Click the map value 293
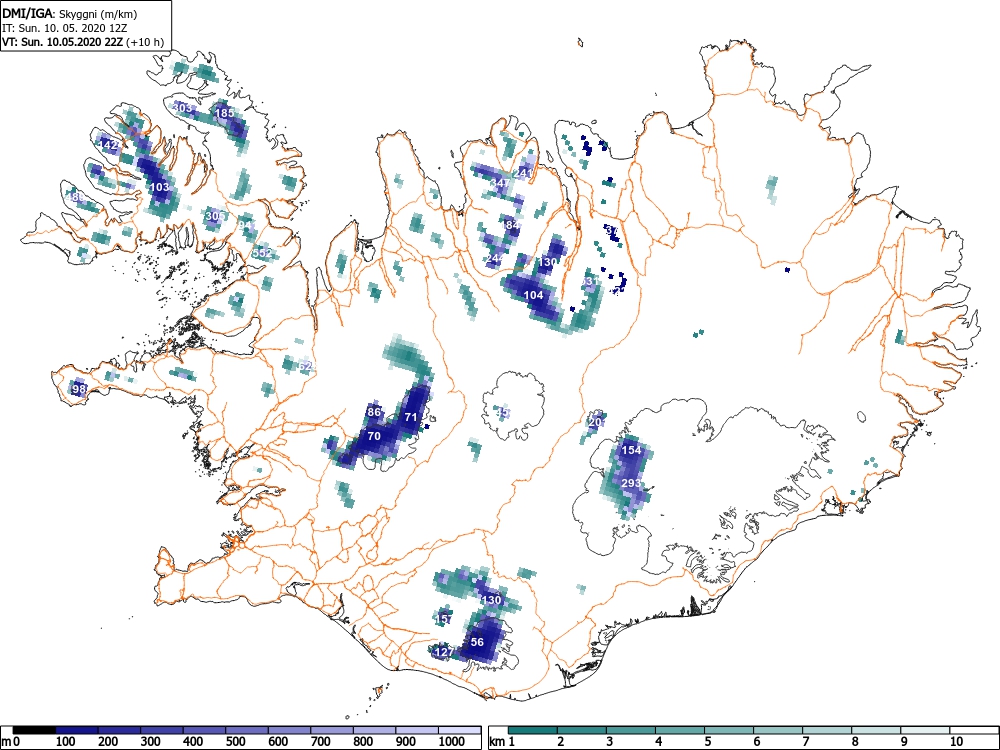The height and width of the screenshot is (750, 1000). click(x=631, y=483)
